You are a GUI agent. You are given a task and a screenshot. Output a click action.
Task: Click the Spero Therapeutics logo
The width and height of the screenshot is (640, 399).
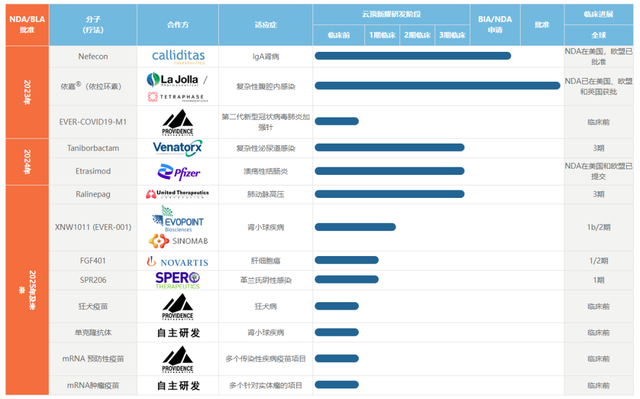click(x=178, y=280)
